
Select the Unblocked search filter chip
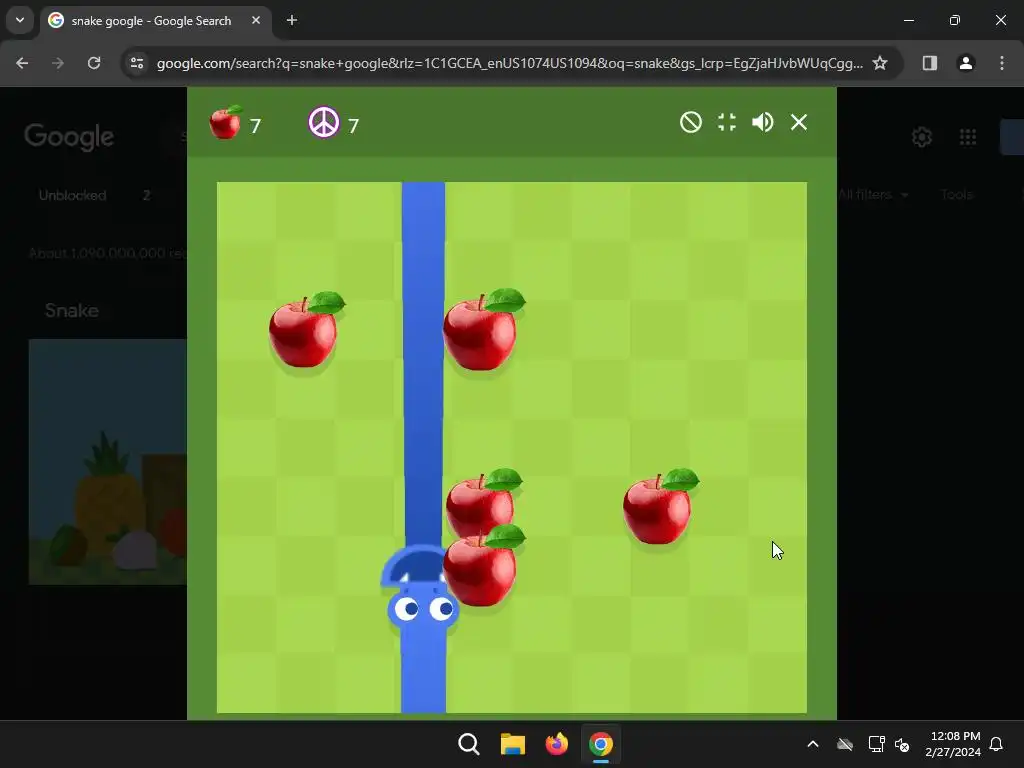point(72,195)
